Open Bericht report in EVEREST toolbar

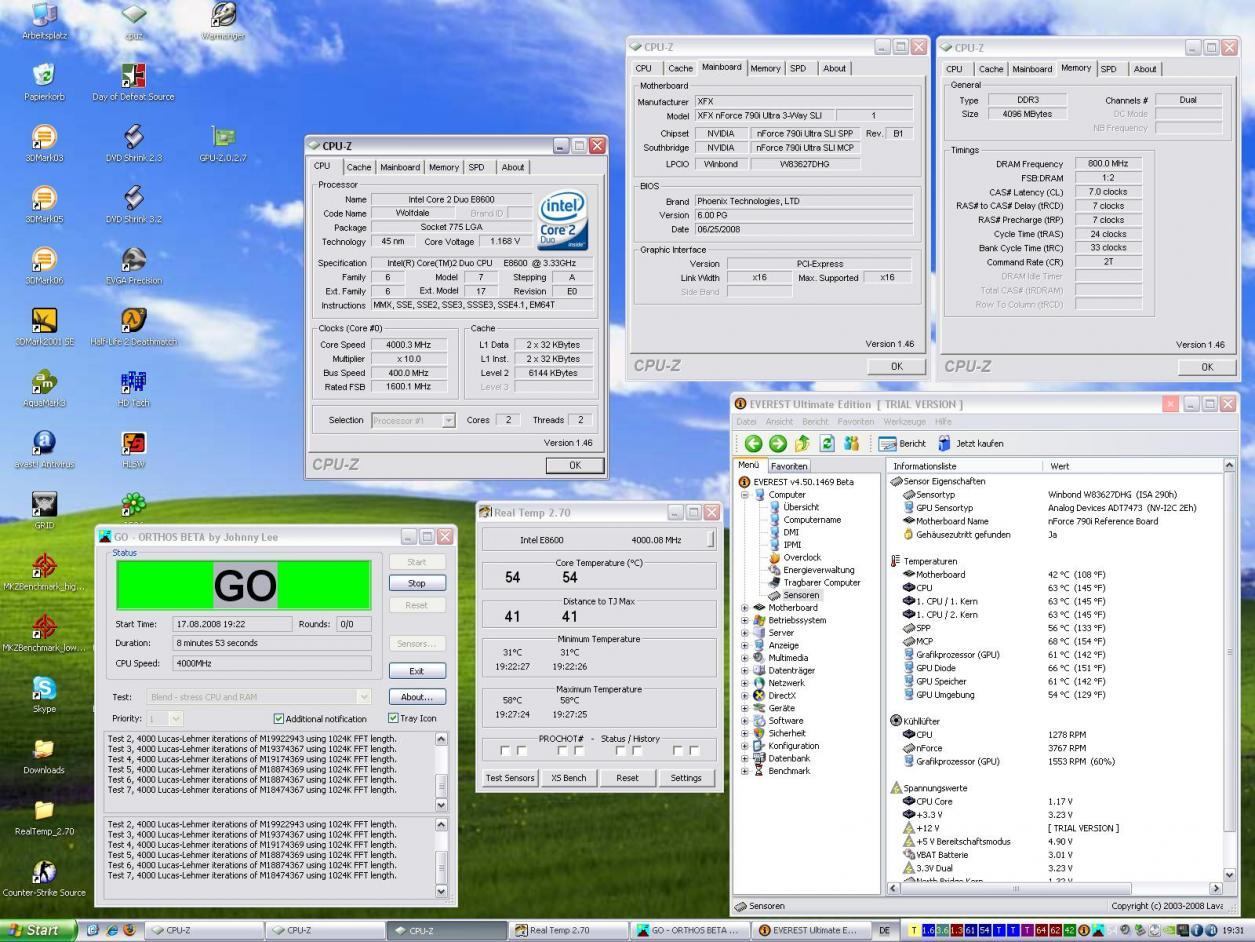pyautogui.click(x=902, y=443)
